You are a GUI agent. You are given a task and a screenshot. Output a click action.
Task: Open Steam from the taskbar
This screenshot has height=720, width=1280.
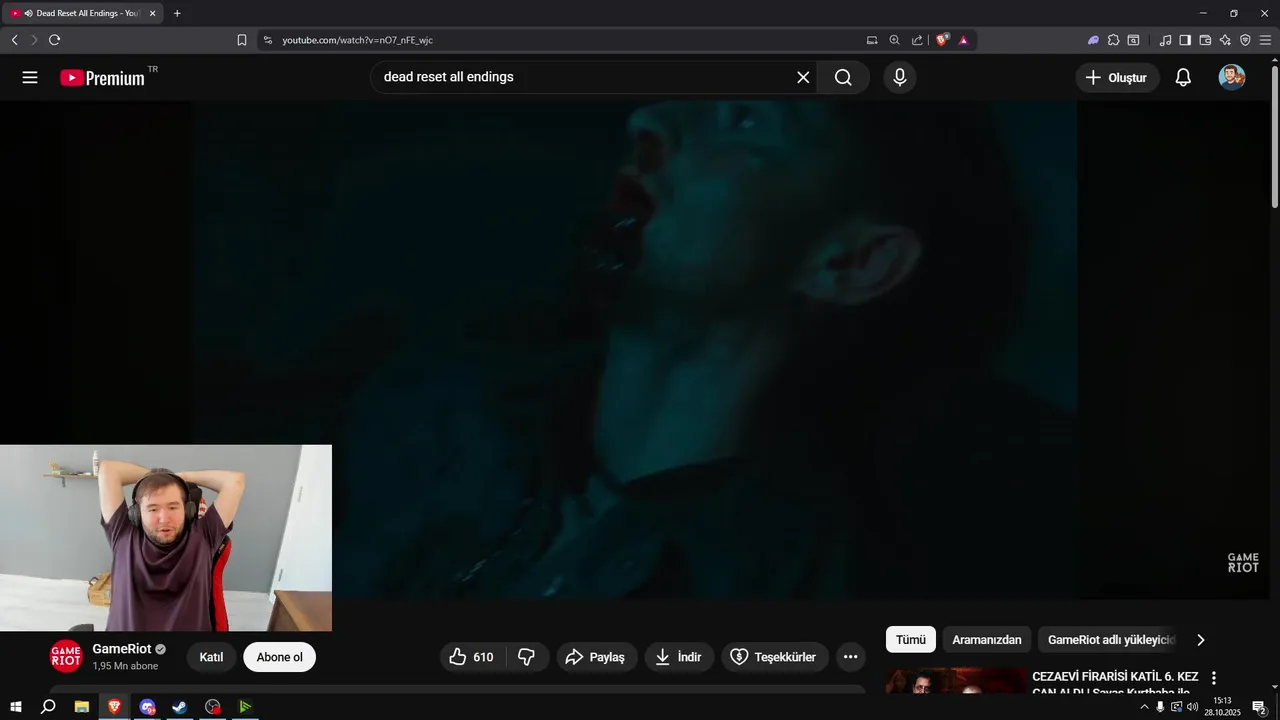180,707
